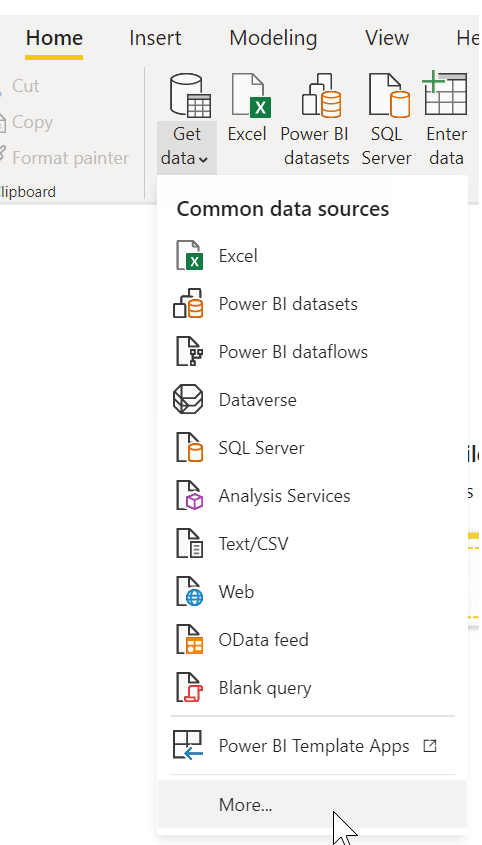The height and width of the screenshot is (845, 482).
Task: Switch to the Modeling tab
Action: 273,38
